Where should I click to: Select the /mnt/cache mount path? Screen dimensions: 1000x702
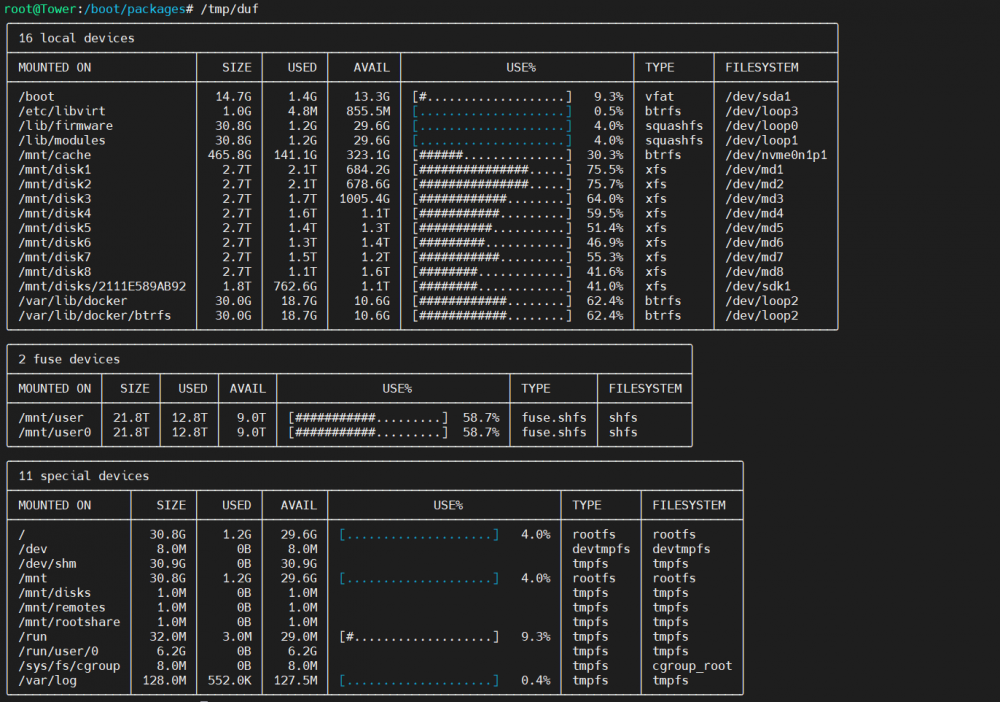(x=55, y=155)
